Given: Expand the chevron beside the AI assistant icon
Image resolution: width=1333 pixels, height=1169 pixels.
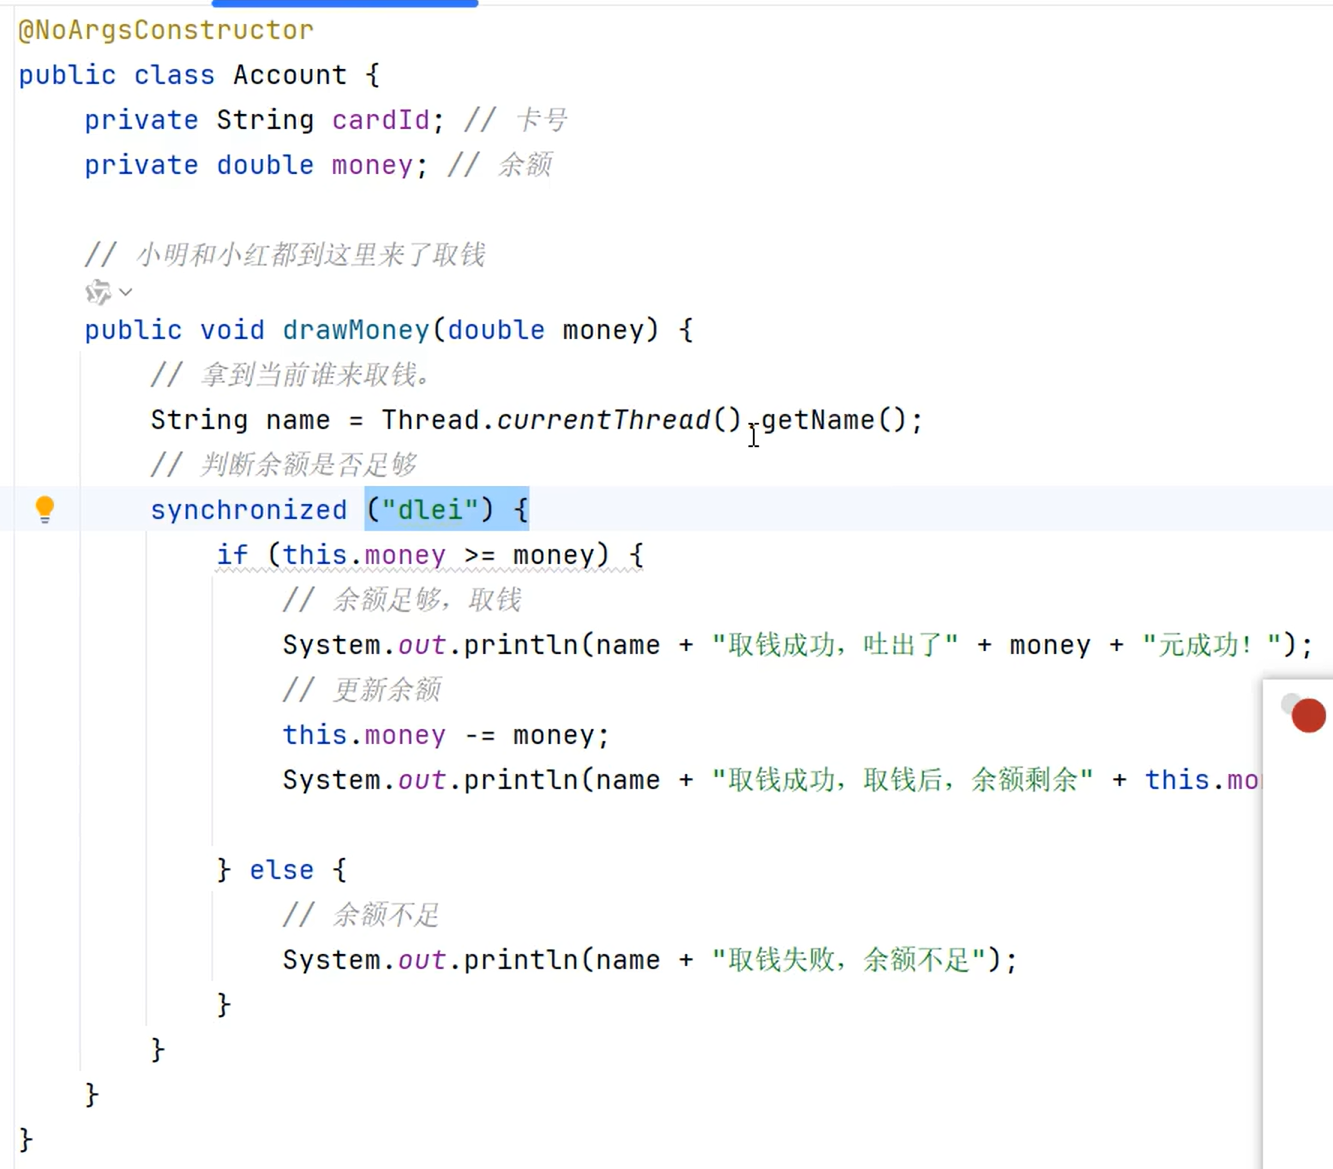Looking at the screenshot, I should point(126,292).
